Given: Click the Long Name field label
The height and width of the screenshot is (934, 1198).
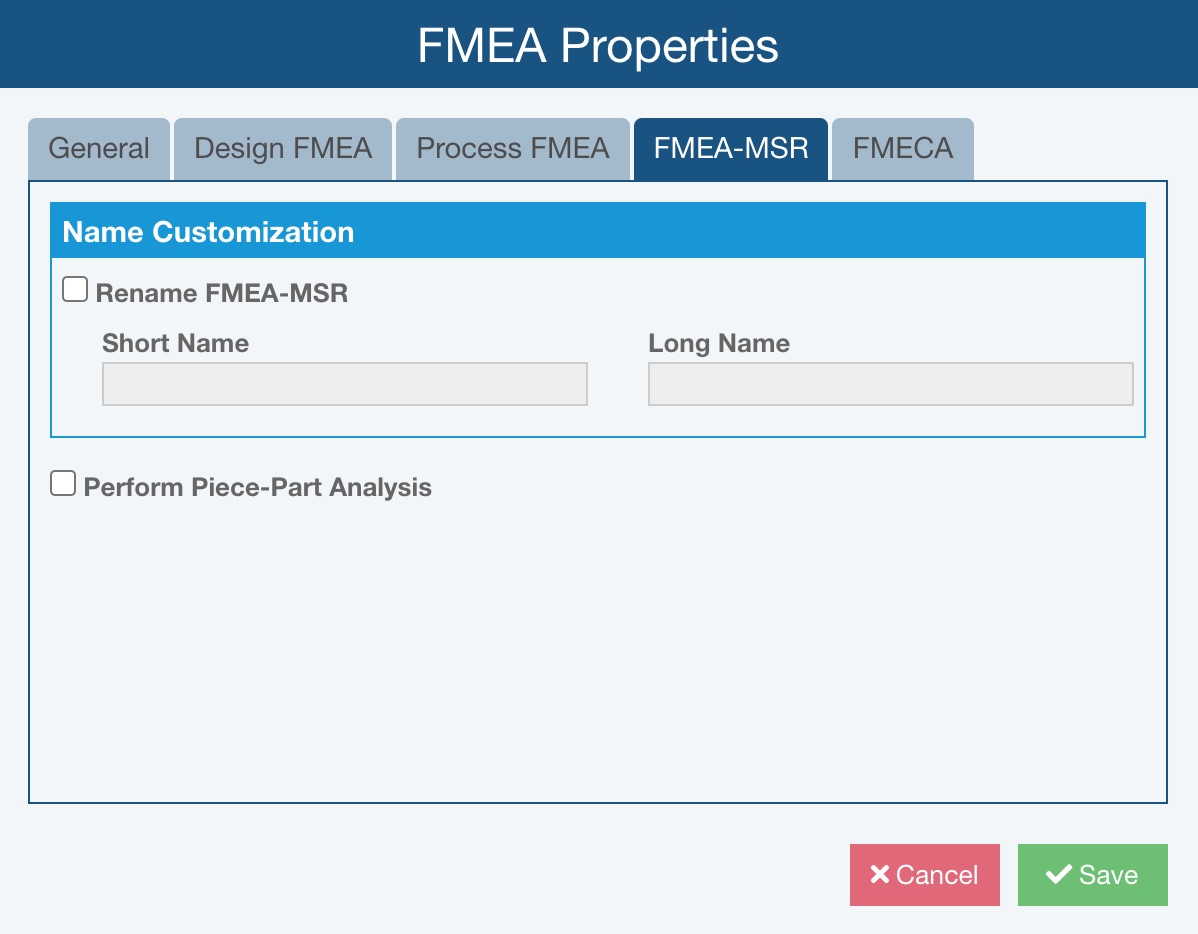Looking at the screenshot, I should [718, 343].
